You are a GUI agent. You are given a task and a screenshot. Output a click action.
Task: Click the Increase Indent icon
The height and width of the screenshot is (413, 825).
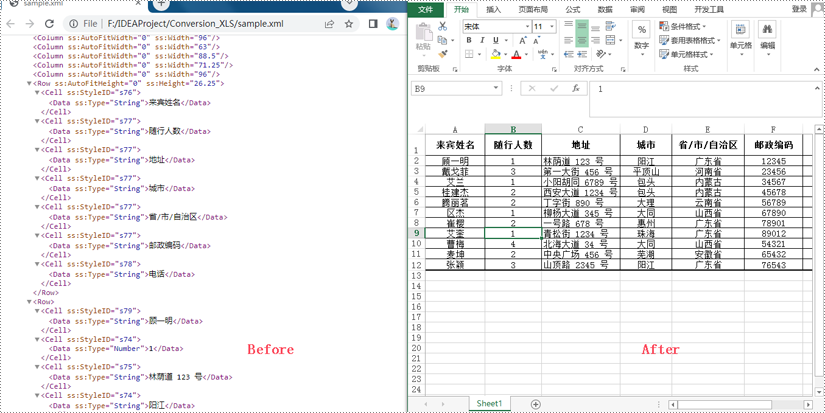pos(582,54)
